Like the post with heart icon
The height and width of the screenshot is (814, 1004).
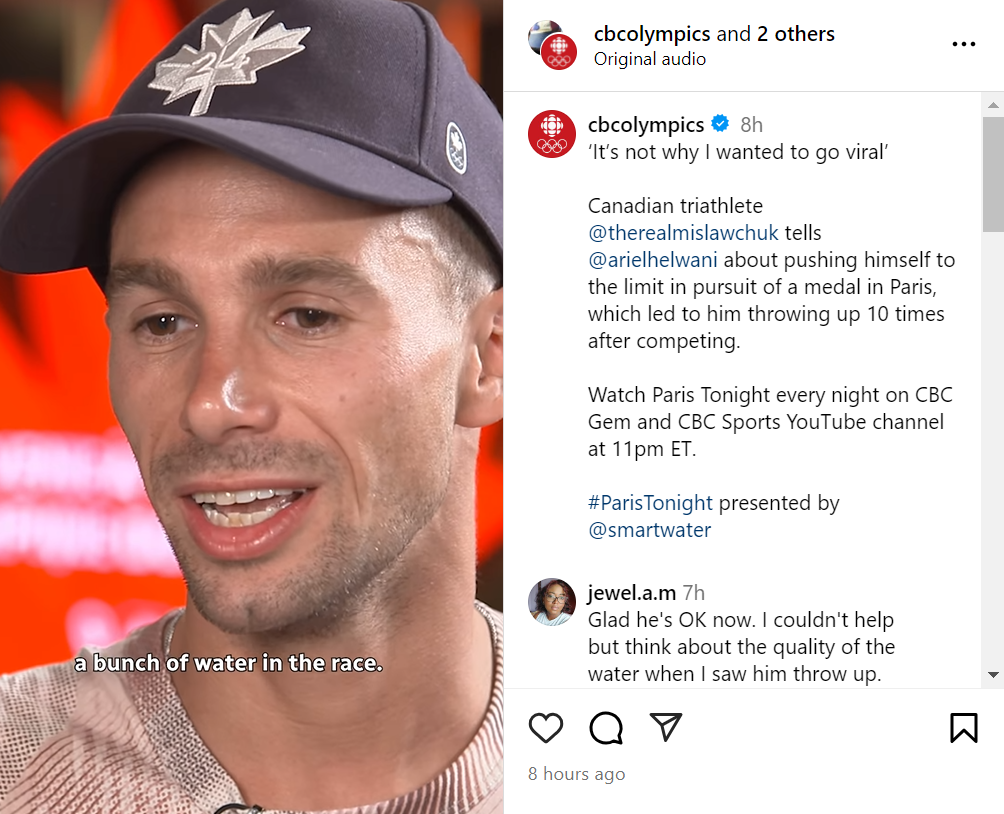click(546, 728)
